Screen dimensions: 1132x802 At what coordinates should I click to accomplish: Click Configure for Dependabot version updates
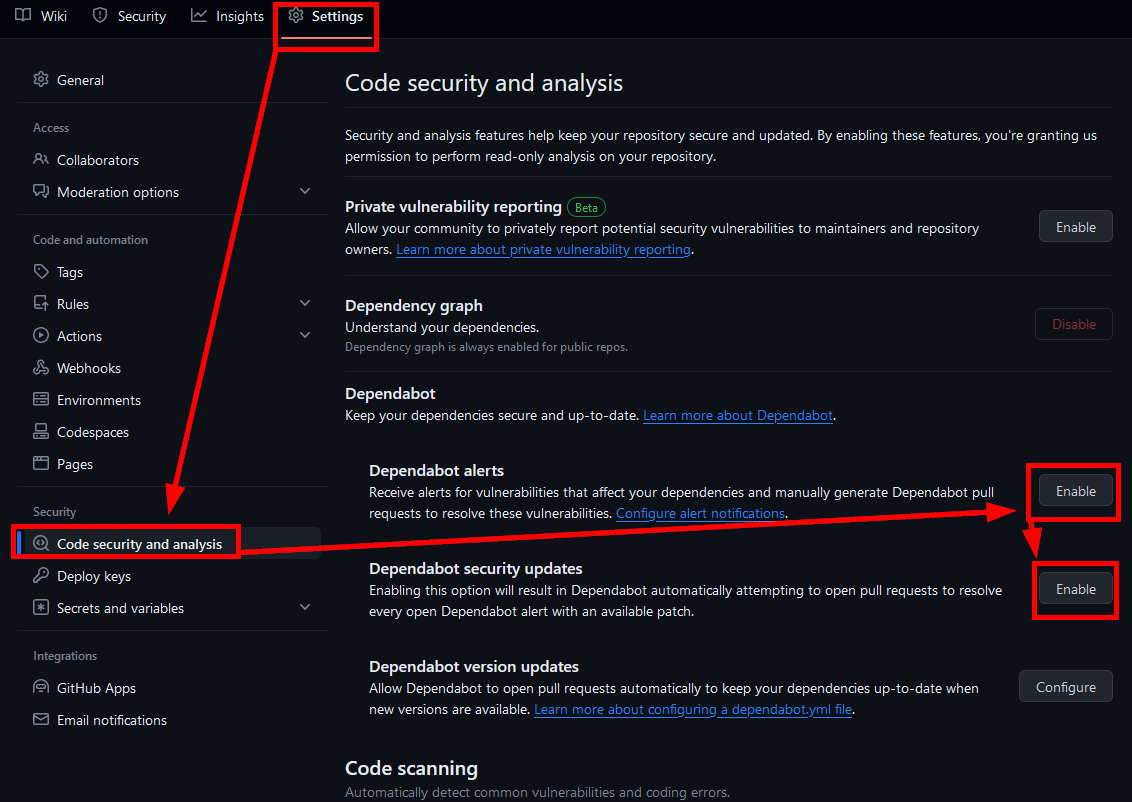(1065, 687)
